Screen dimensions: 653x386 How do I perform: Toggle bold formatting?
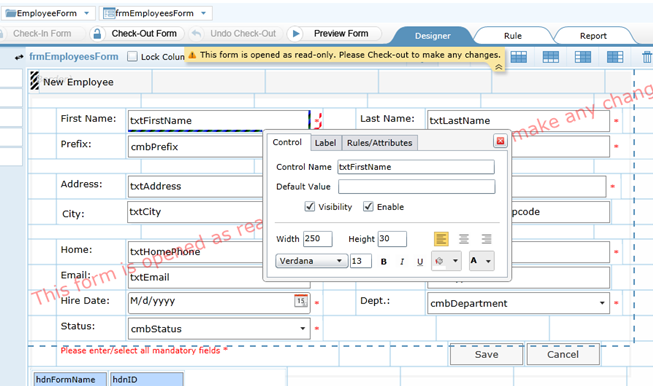click(384, 261)
